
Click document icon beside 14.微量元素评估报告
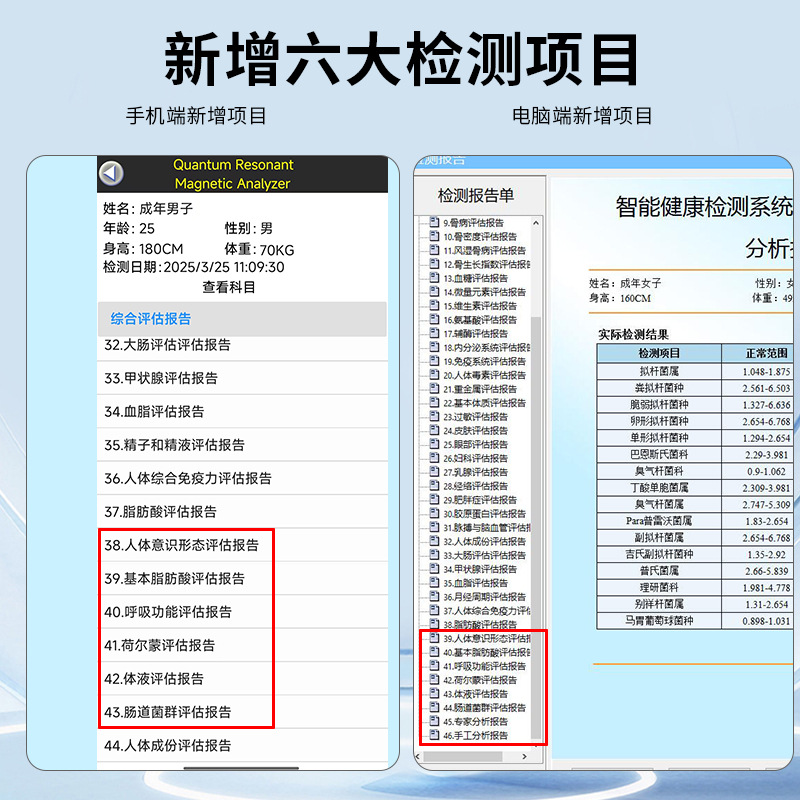tap(434, 291)
